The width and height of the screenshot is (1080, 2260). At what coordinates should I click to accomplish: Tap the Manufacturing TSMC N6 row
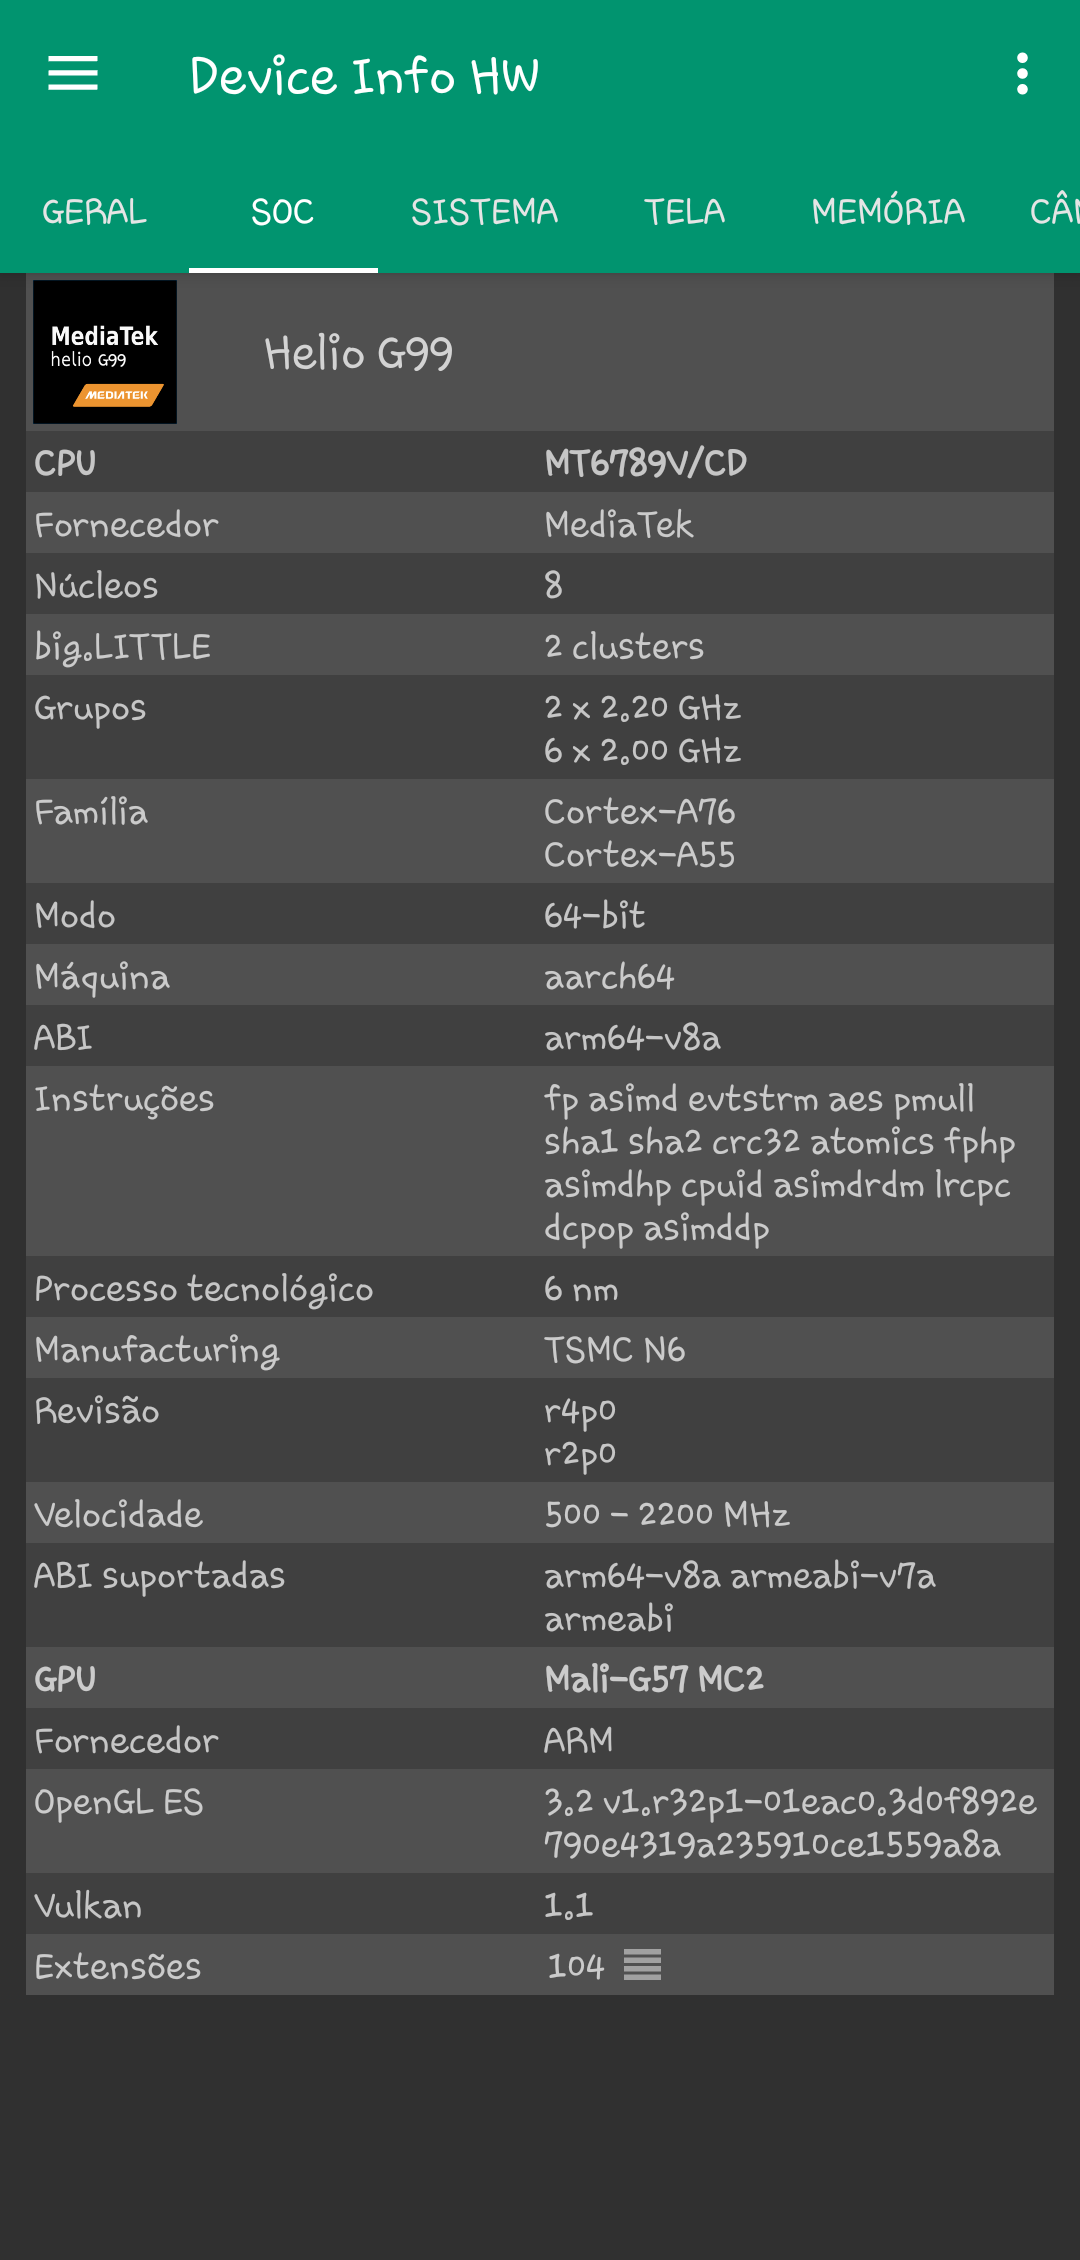click(x=540, y=1349)
